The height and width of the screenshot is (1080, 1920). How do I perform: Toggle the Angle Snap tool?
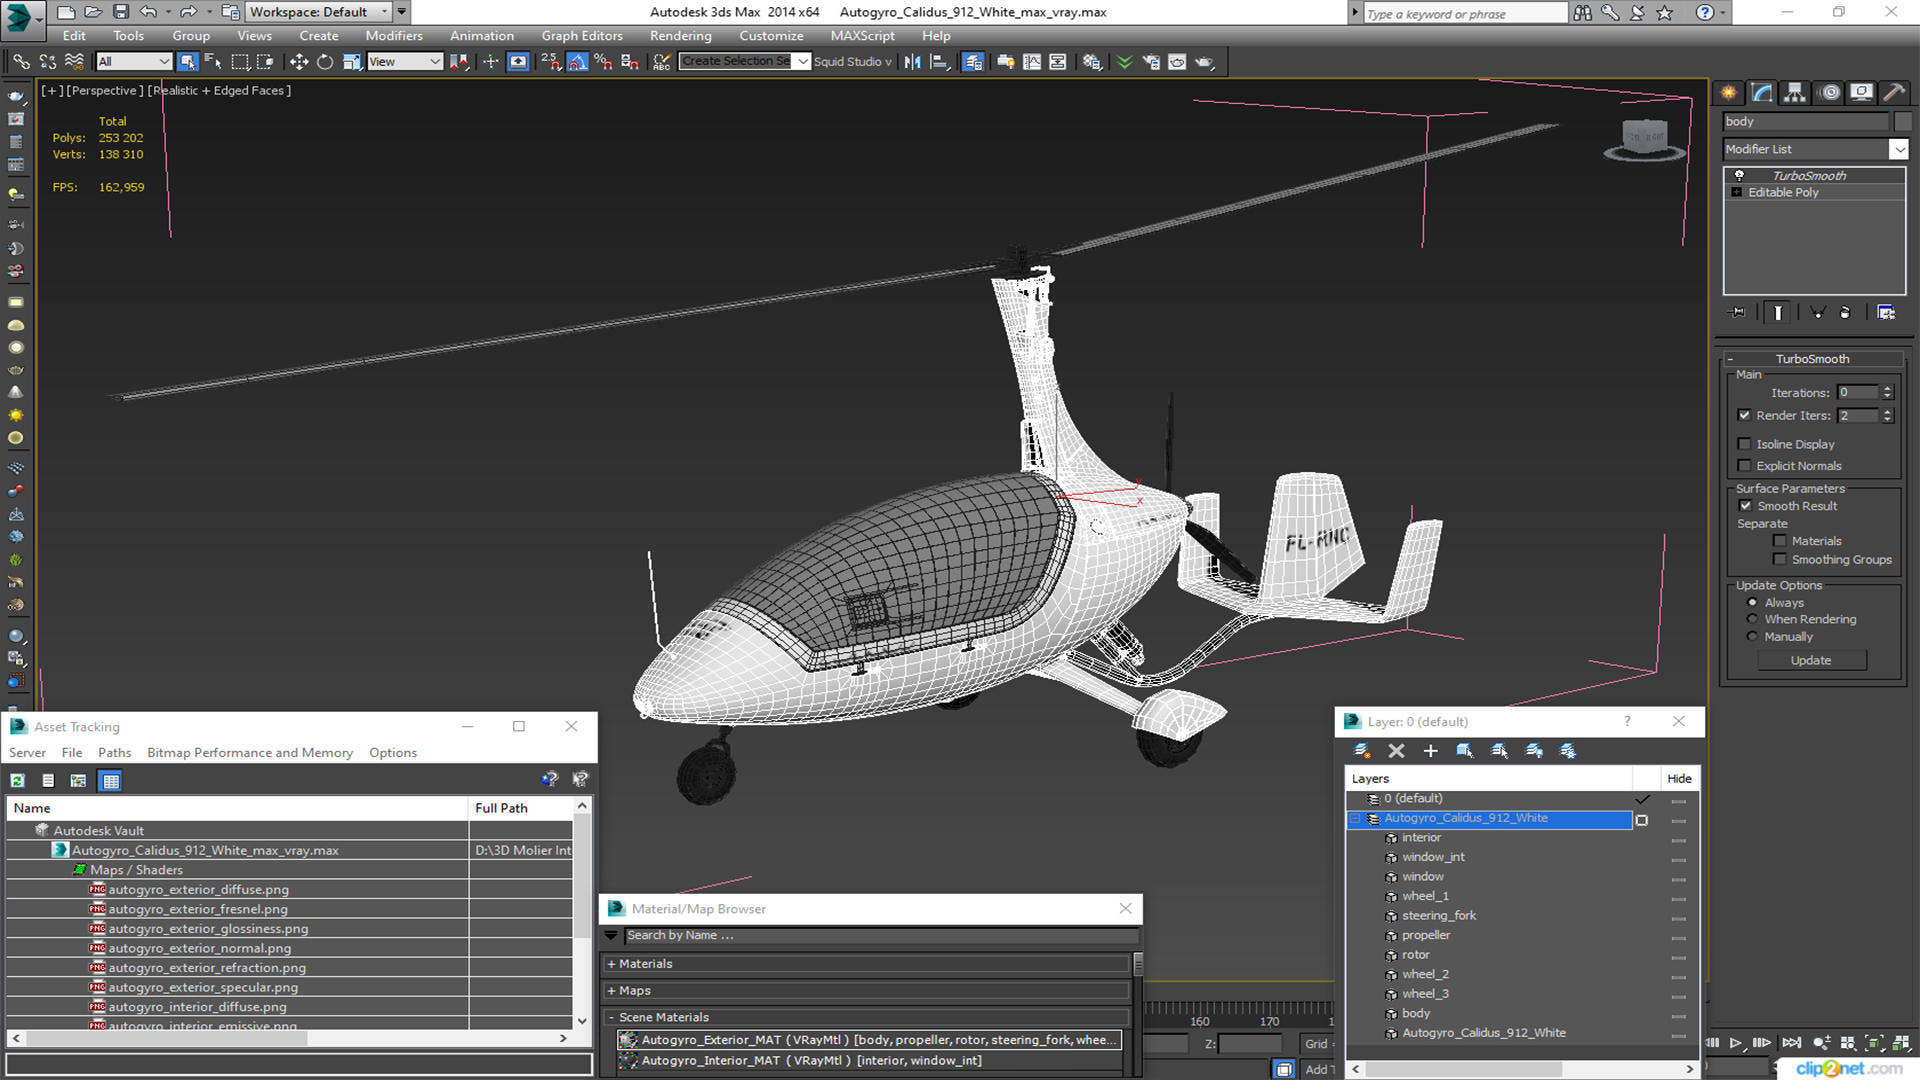578,62
